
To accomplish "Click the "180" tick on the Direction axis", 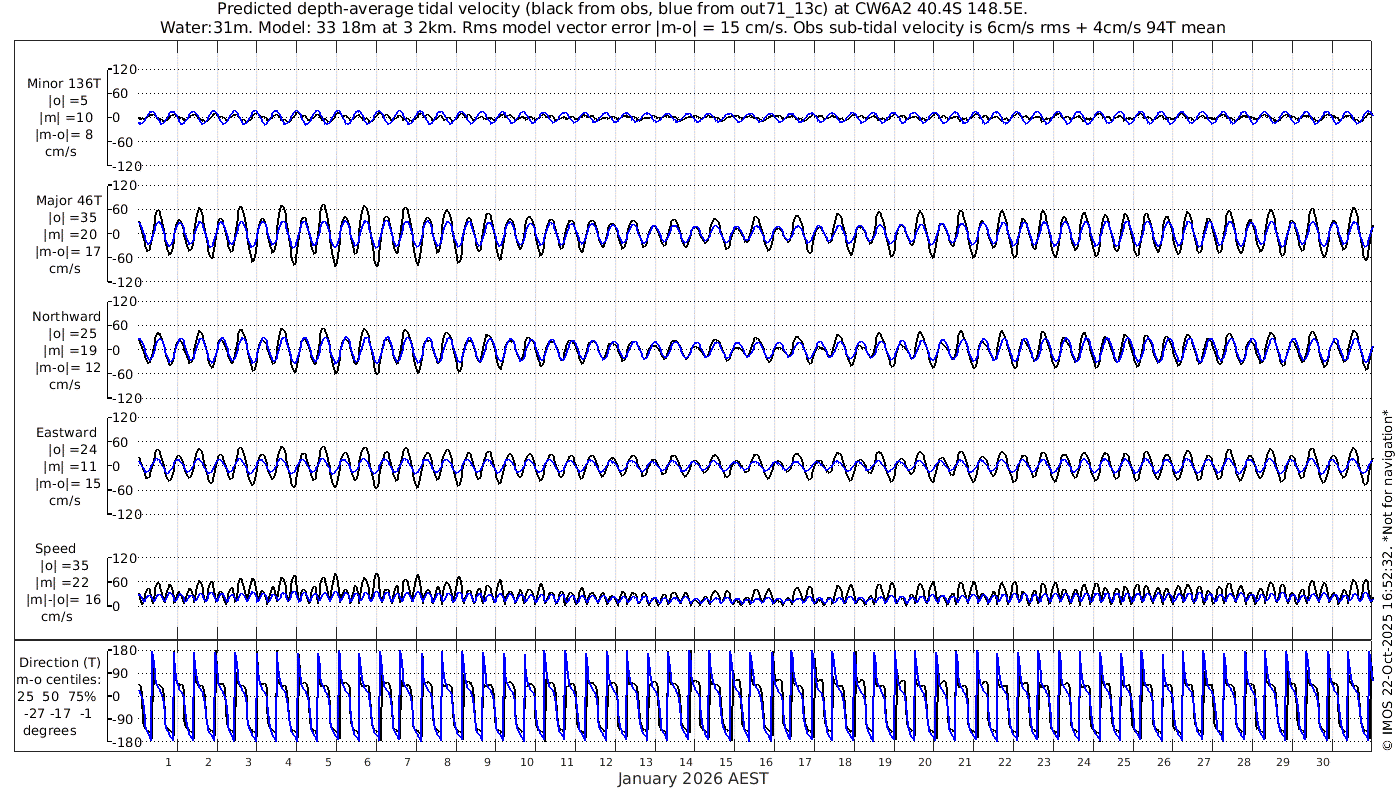I will pos(124,651).
